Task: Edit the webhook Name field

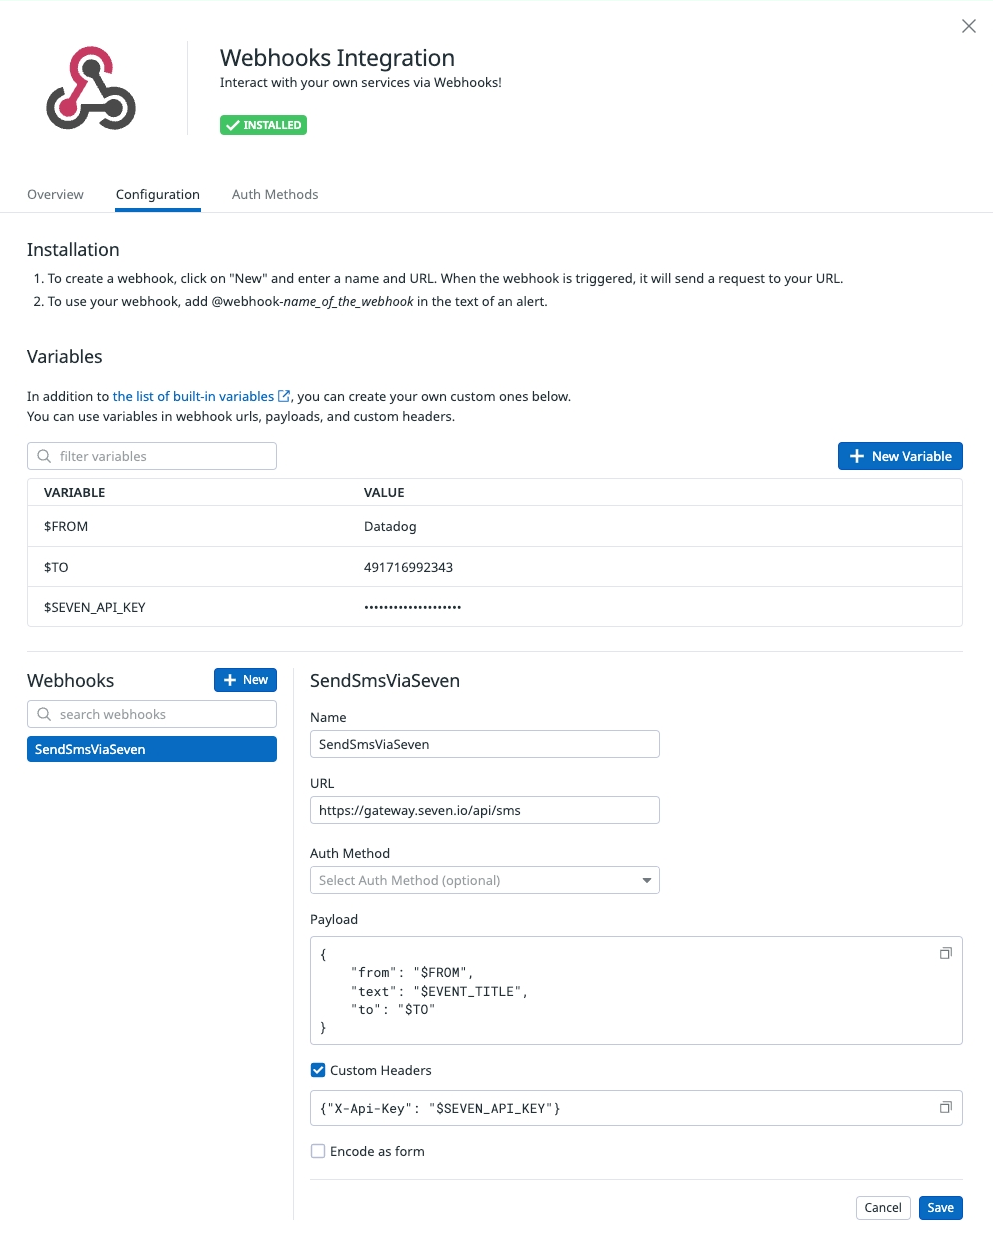Action: pos(485,744)
